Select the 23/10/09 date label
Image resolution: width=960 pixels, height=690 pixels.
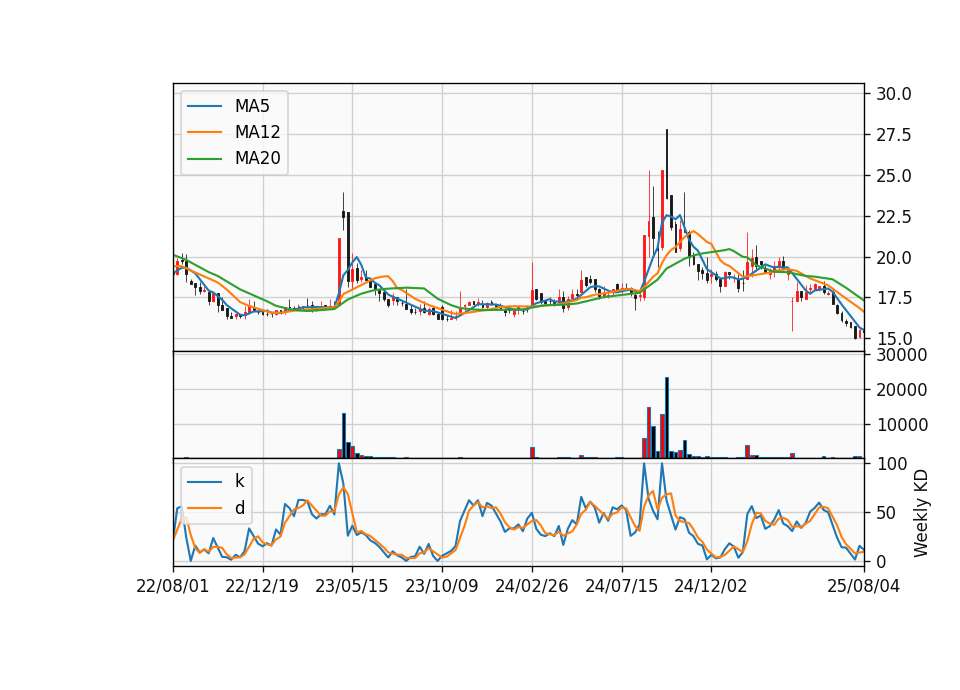442,586
